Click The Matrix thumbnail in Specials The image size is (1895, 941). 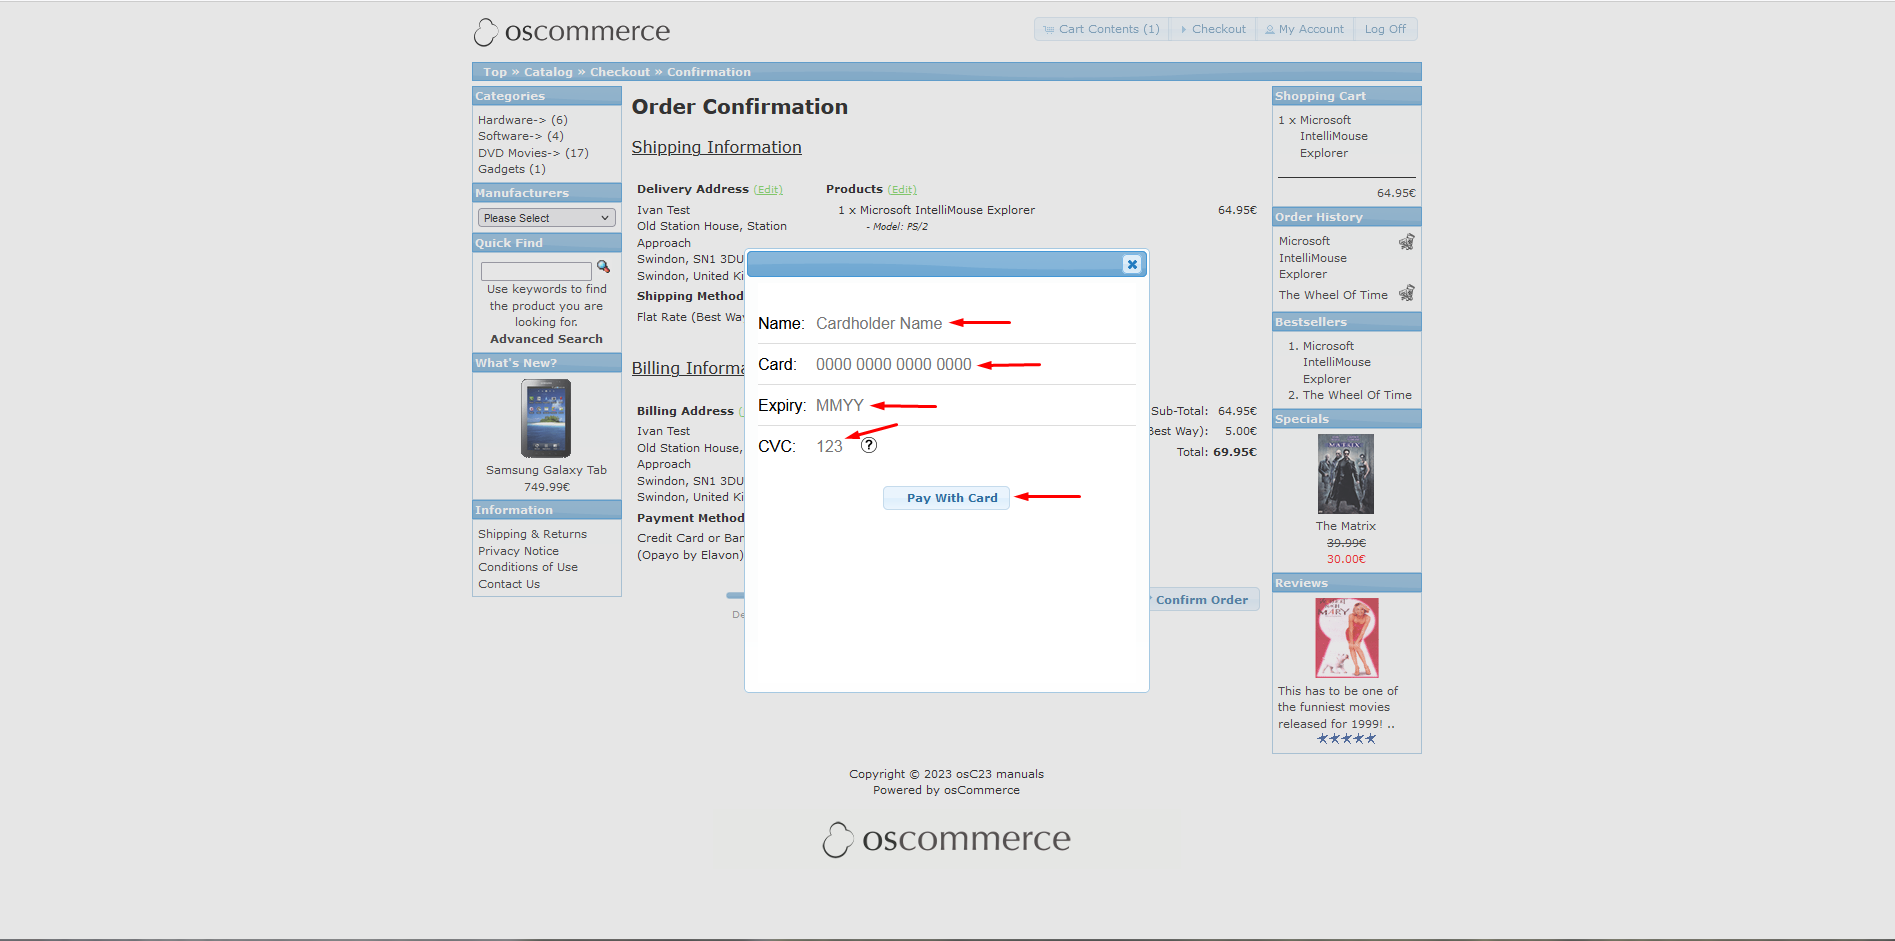pyautogui.click(x=1346, y=473)
